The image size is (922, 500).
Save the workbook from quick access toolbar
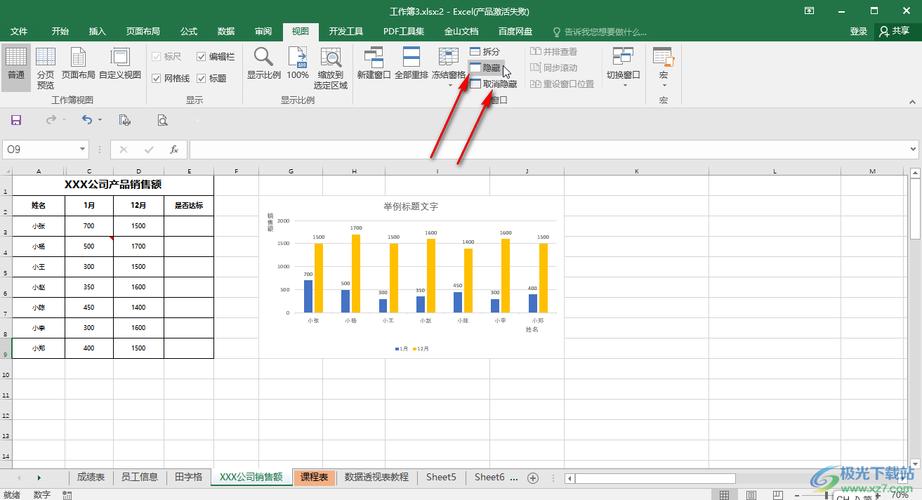pyautogui.click(x=16, y=120)
